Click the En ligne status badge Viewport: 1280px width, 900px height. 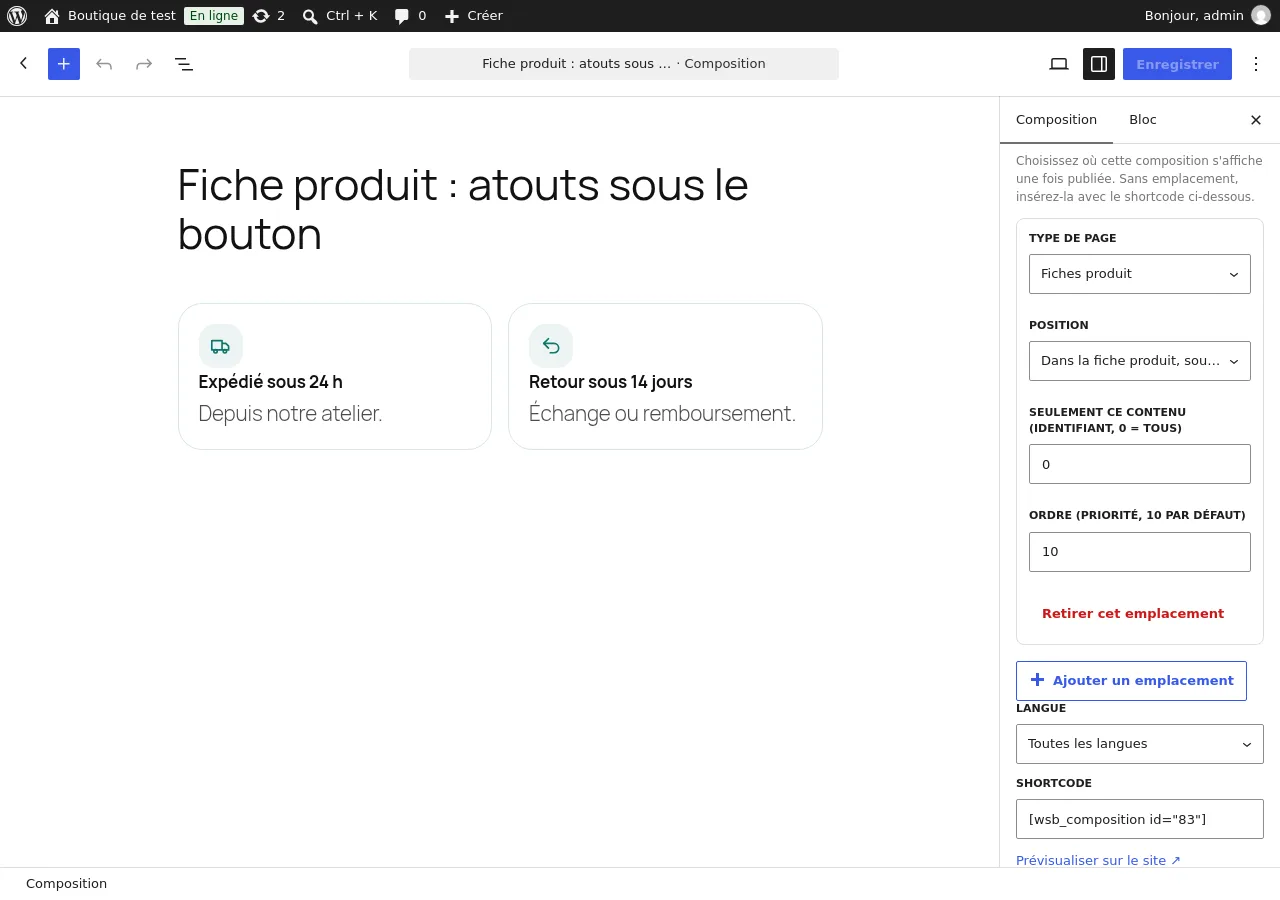[x=214, y=16]
